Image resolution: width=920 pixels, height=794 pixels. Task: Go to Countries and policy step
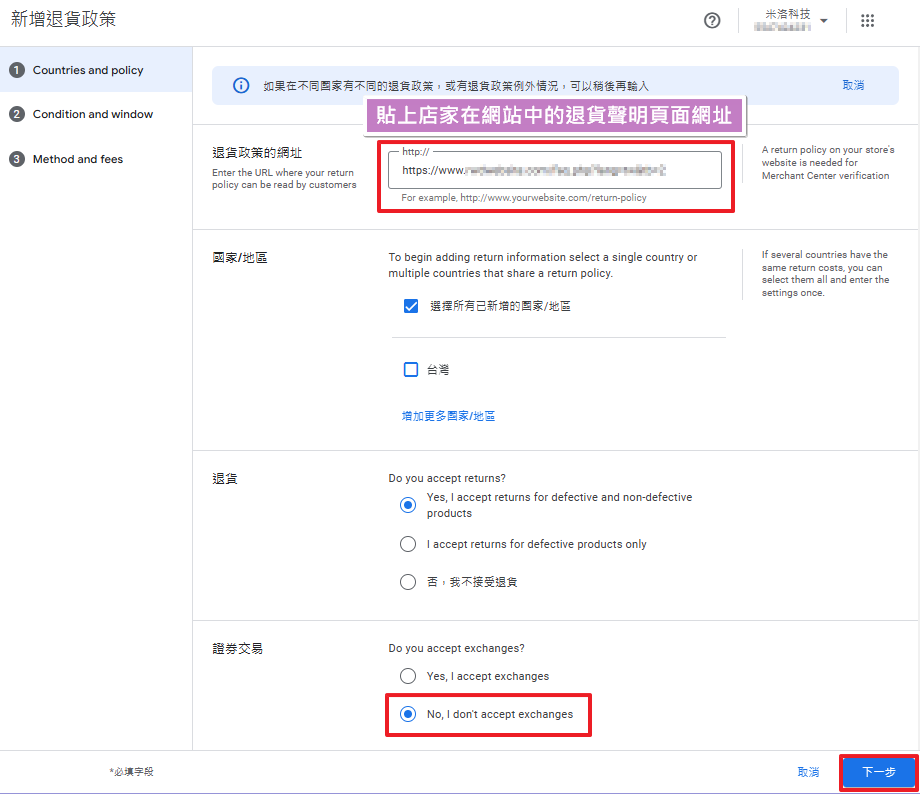pos(88,70)
